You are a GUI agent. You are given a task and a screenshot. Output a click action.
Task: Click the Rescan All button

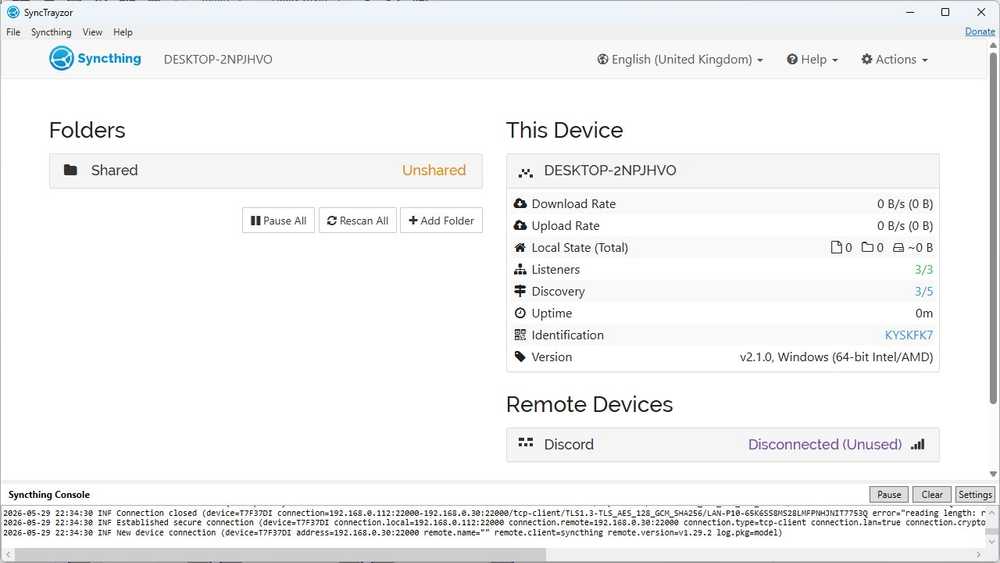[x=358, y=221]
